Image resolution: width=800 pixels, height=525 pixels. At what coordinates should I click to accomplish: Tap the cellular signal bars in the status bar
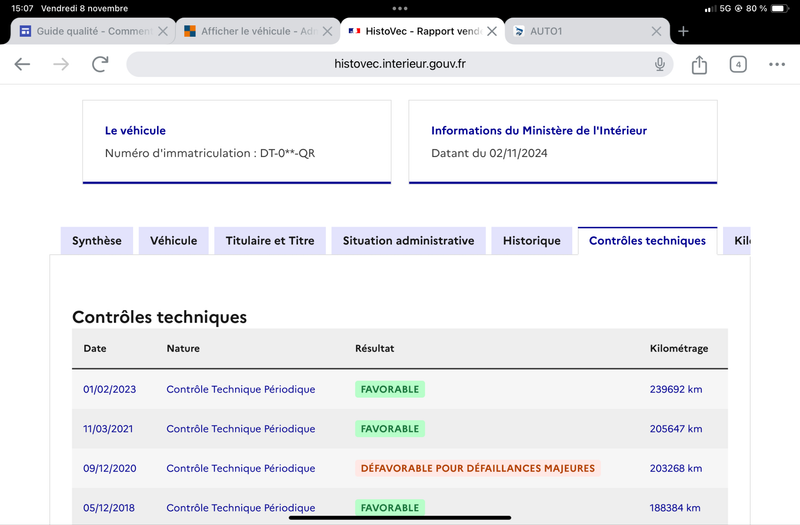coord(710,9)
